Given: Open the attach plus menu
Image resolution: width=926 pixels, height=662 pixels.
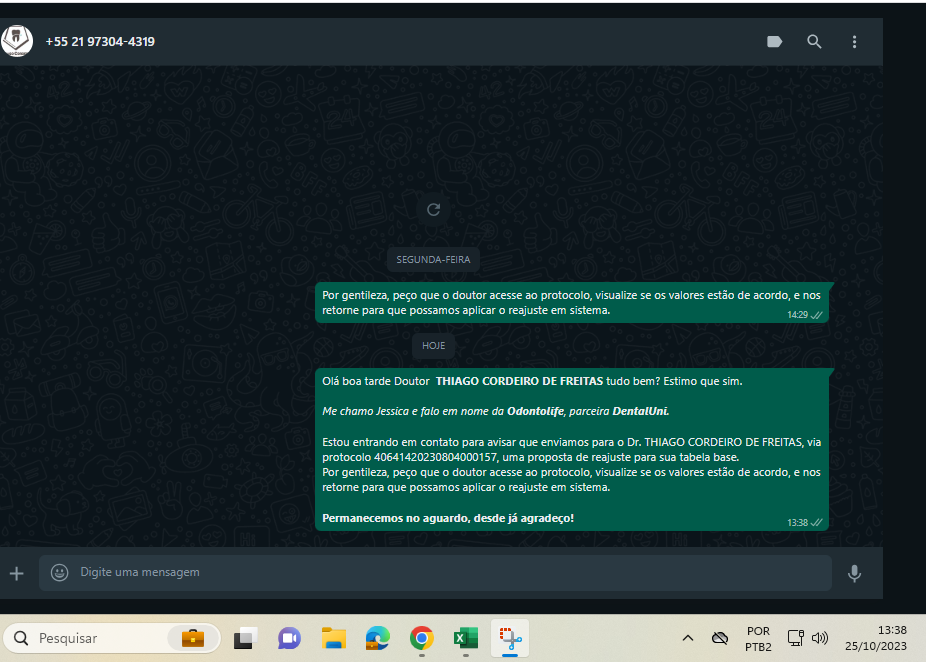Looking at the screenshot, I should 17,573.
